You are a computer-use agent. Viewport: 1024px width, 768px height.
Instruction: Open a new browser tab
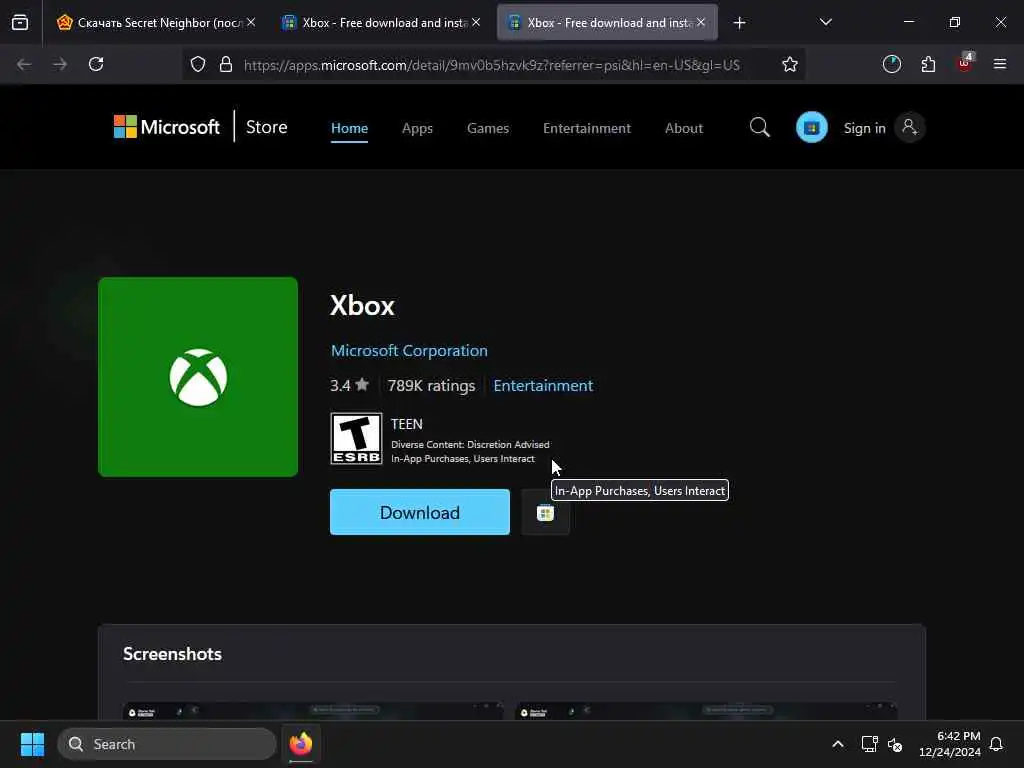point(739,23)
